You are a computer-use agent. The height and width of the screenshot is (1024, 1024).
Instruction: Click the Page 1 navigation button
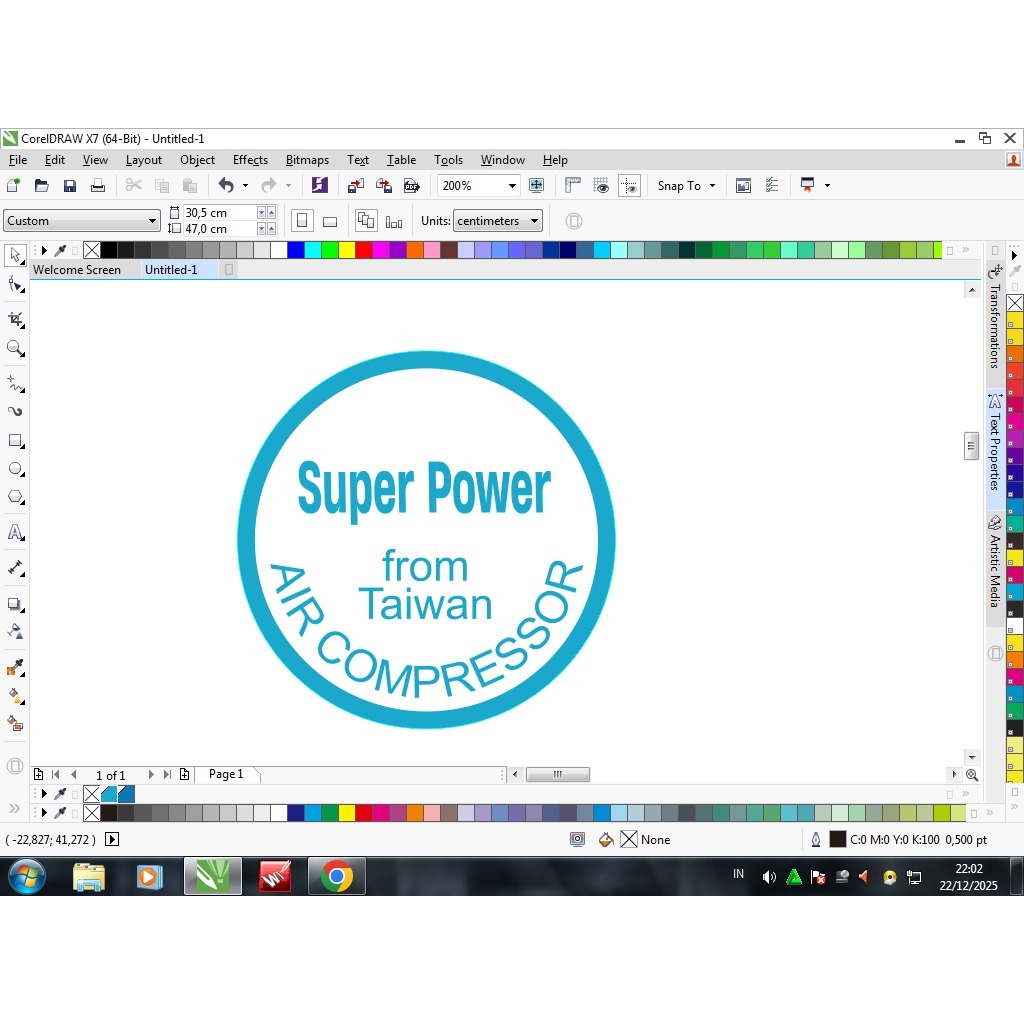(225, 773)
